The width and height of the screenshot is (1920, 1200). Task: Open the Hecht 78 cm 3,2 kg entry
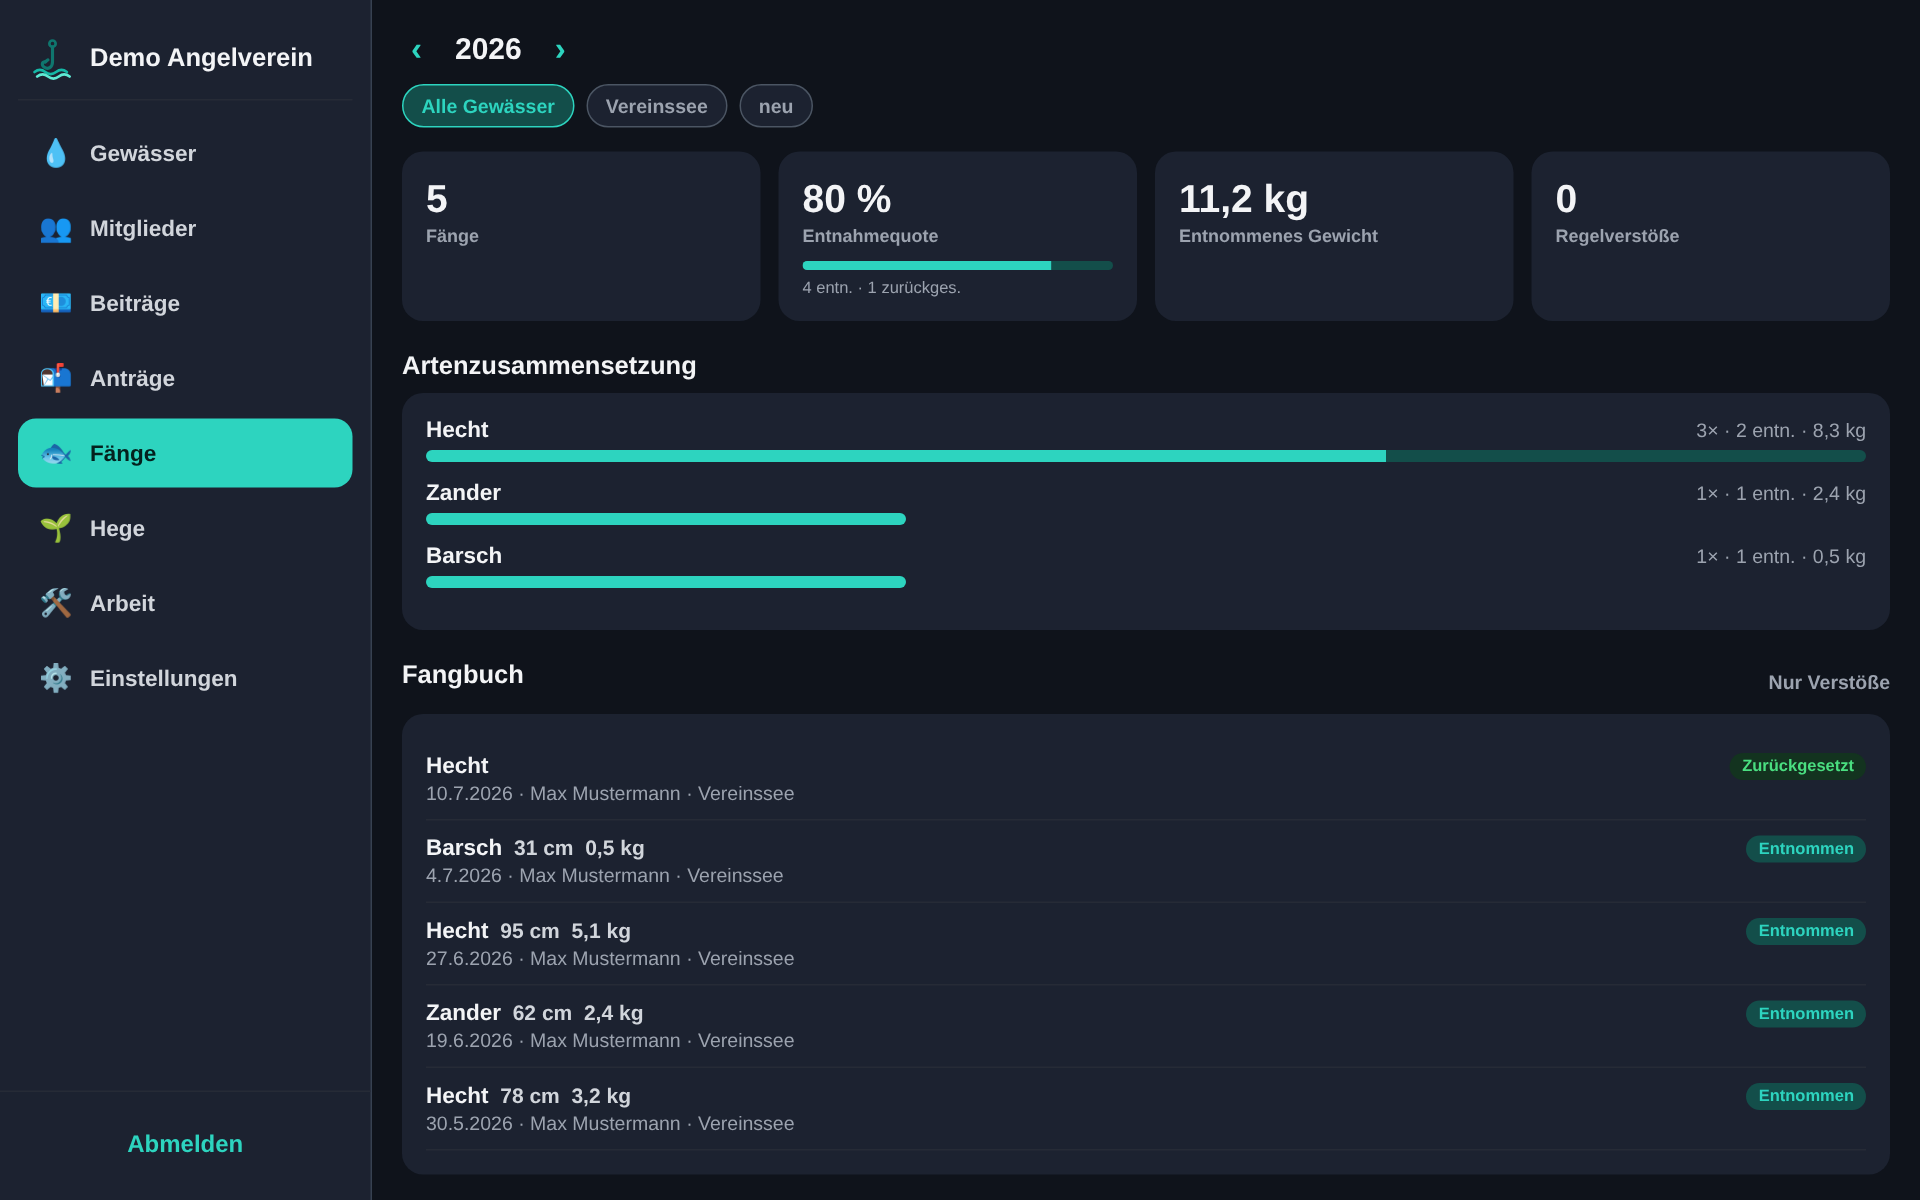1145,1109
